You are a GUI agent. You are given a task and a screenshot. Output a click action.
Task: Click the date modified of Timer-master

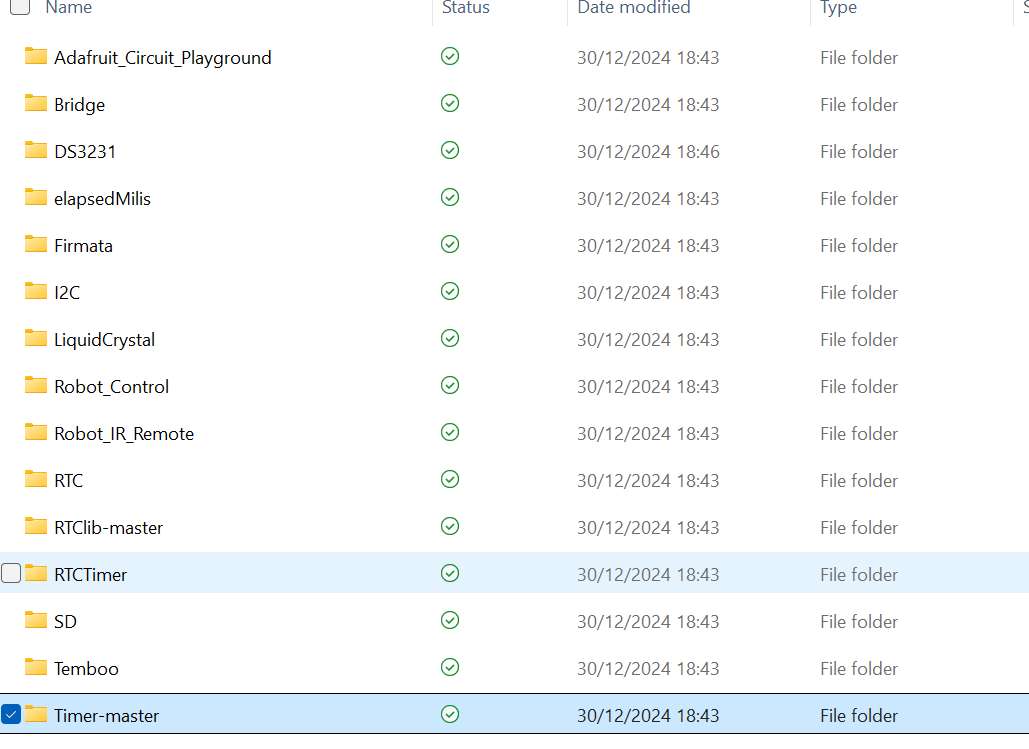coord(648,716)
